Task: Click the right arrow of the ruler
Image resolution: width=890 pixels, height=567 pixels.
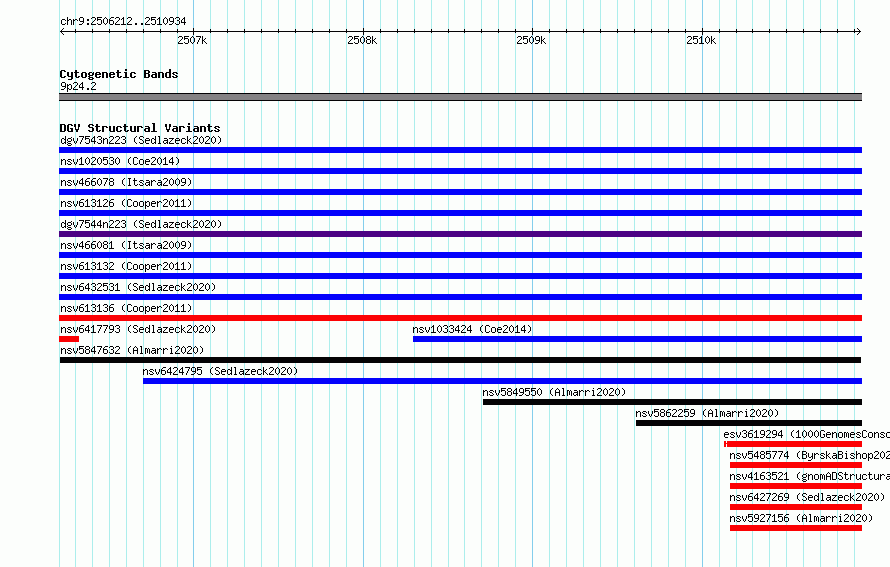Action: point(858,32)
